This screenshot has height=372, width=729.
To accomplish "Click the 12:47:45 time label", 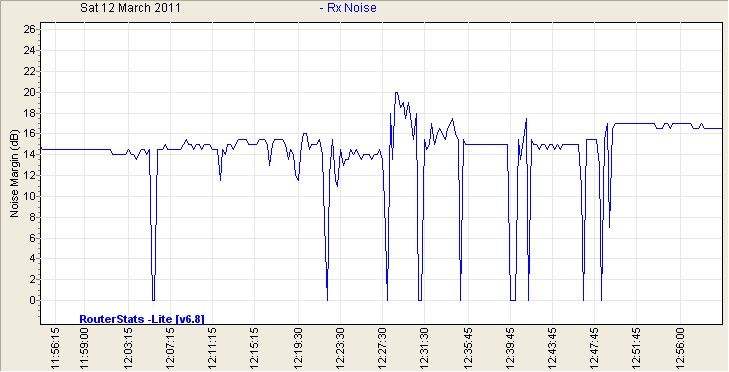I will pyautogui.click(x=595, y=349).
